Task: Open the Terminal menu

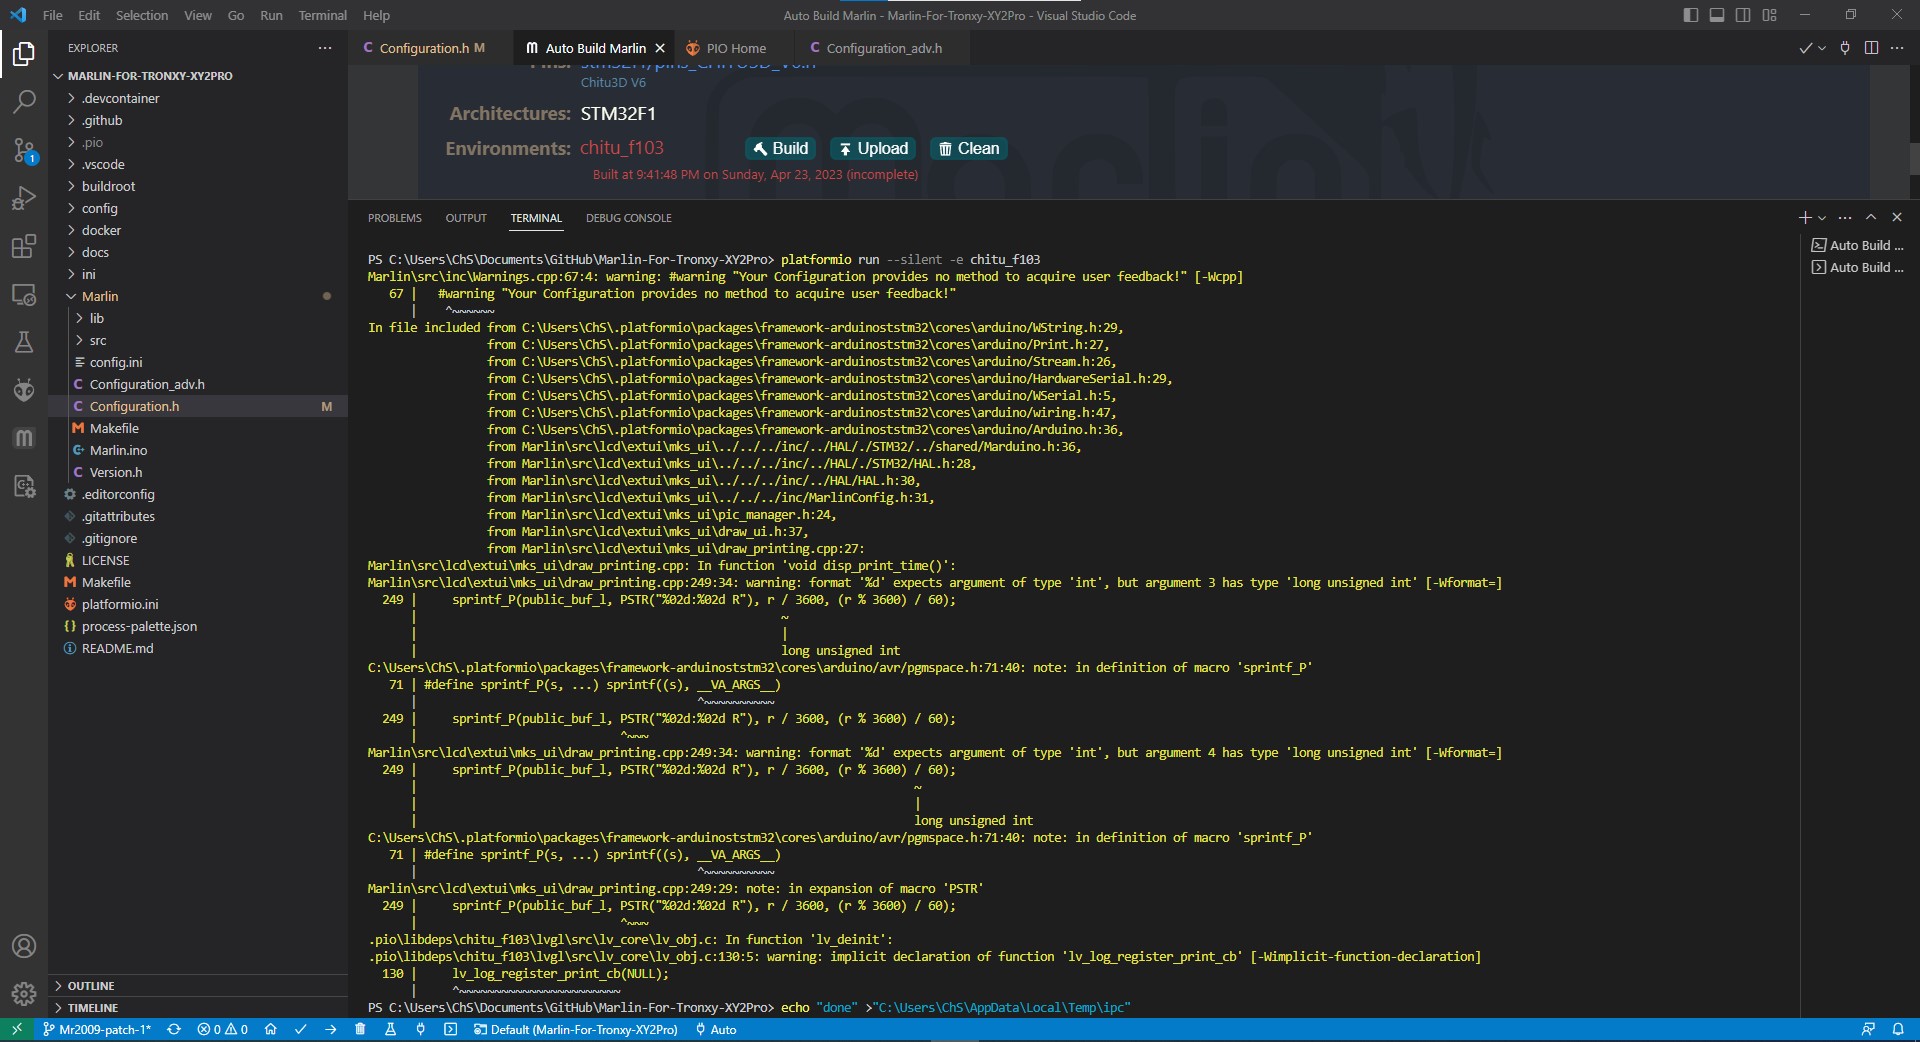Action: click(322, 15)
